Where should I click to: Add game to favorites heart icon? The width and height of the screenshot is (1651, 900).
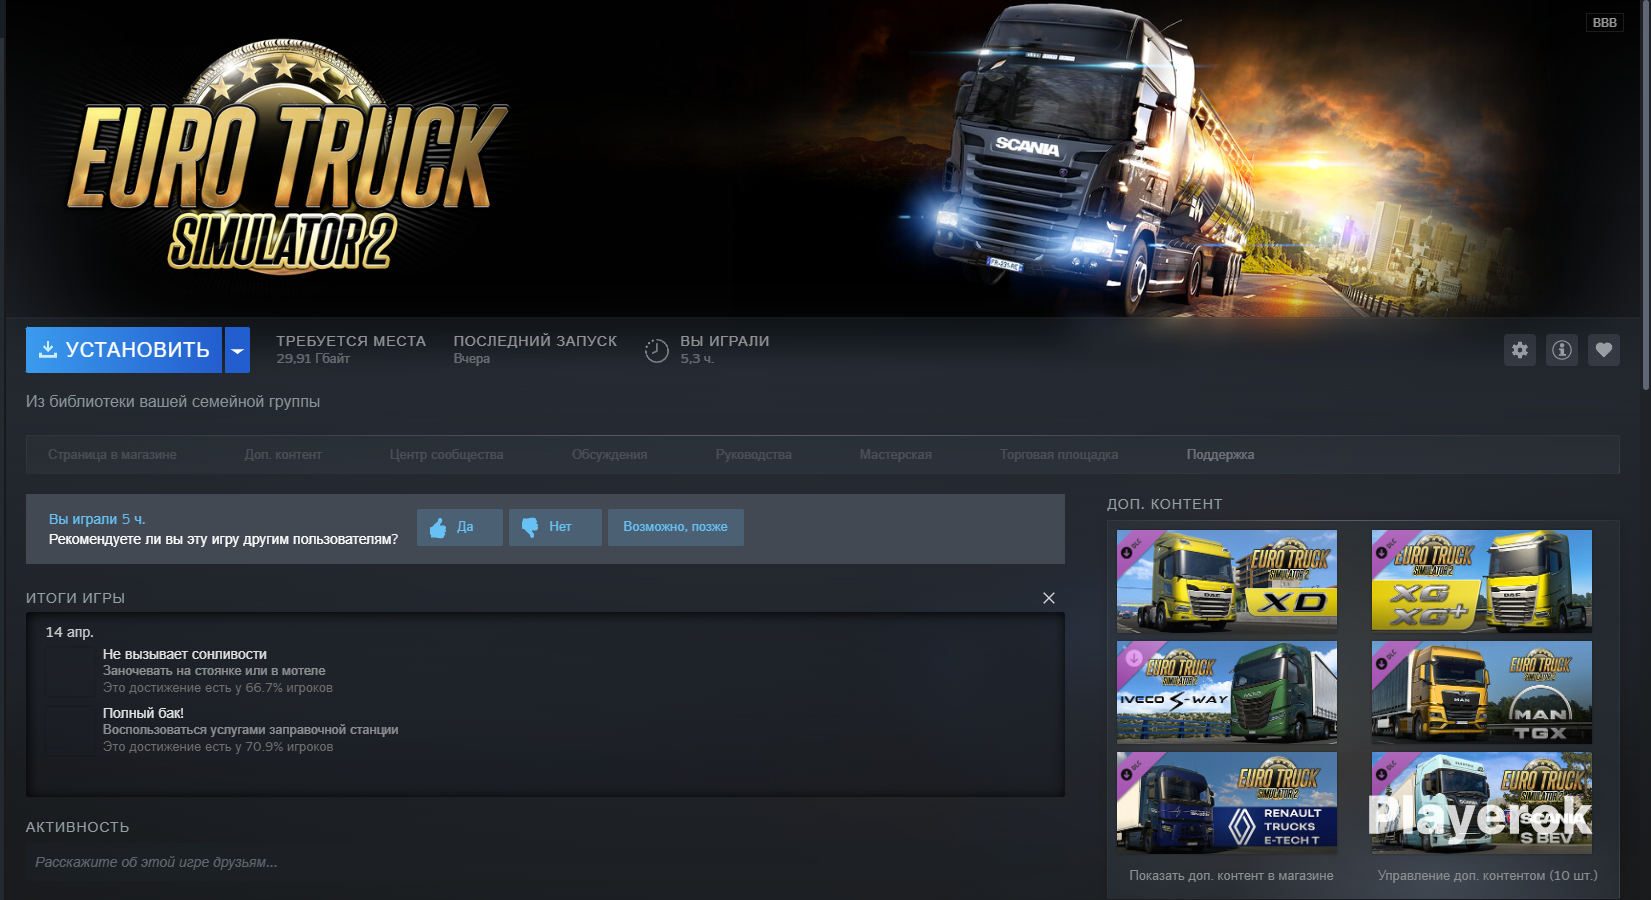1604,350
